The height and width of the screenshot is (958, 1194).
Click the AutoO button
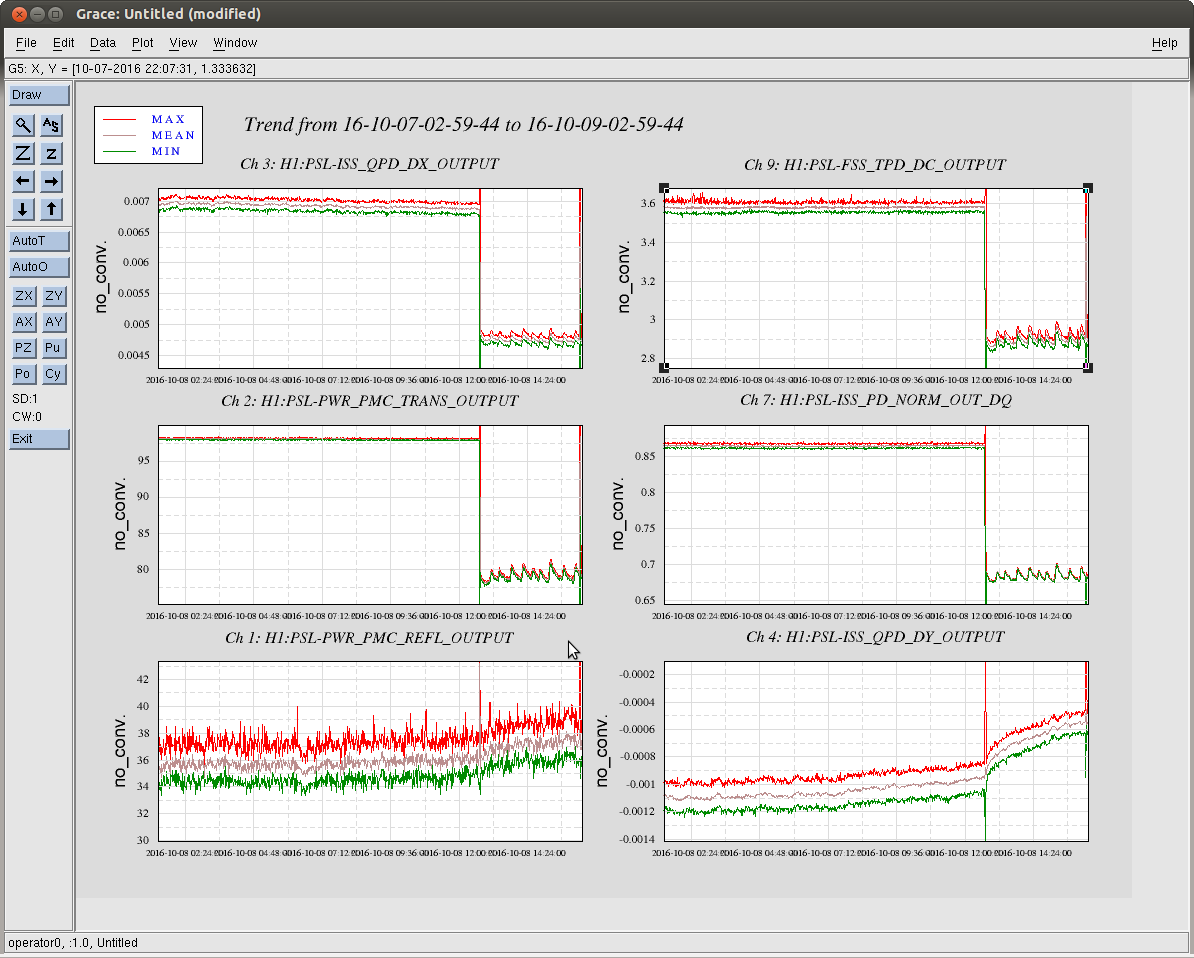point(39,267)
